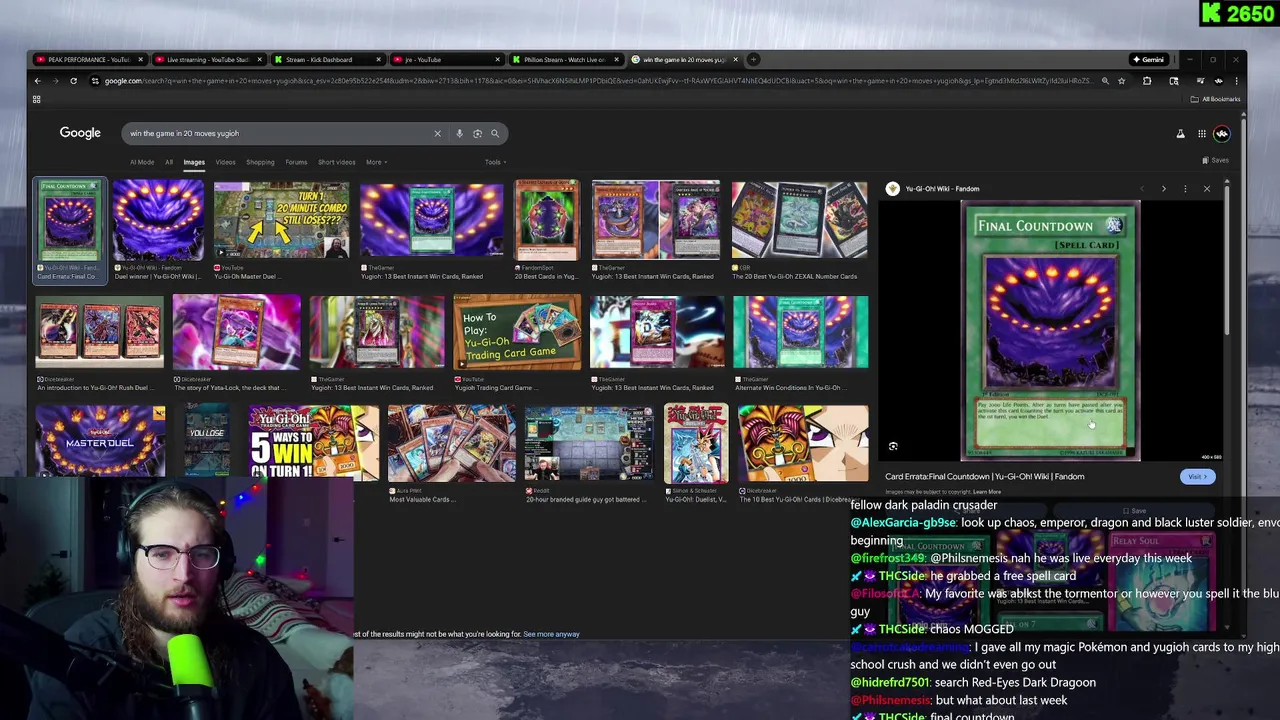Open the apps grid in bookmarks bar
The height and width of the screenshot is (720, 1280).
tap(37, 99)
